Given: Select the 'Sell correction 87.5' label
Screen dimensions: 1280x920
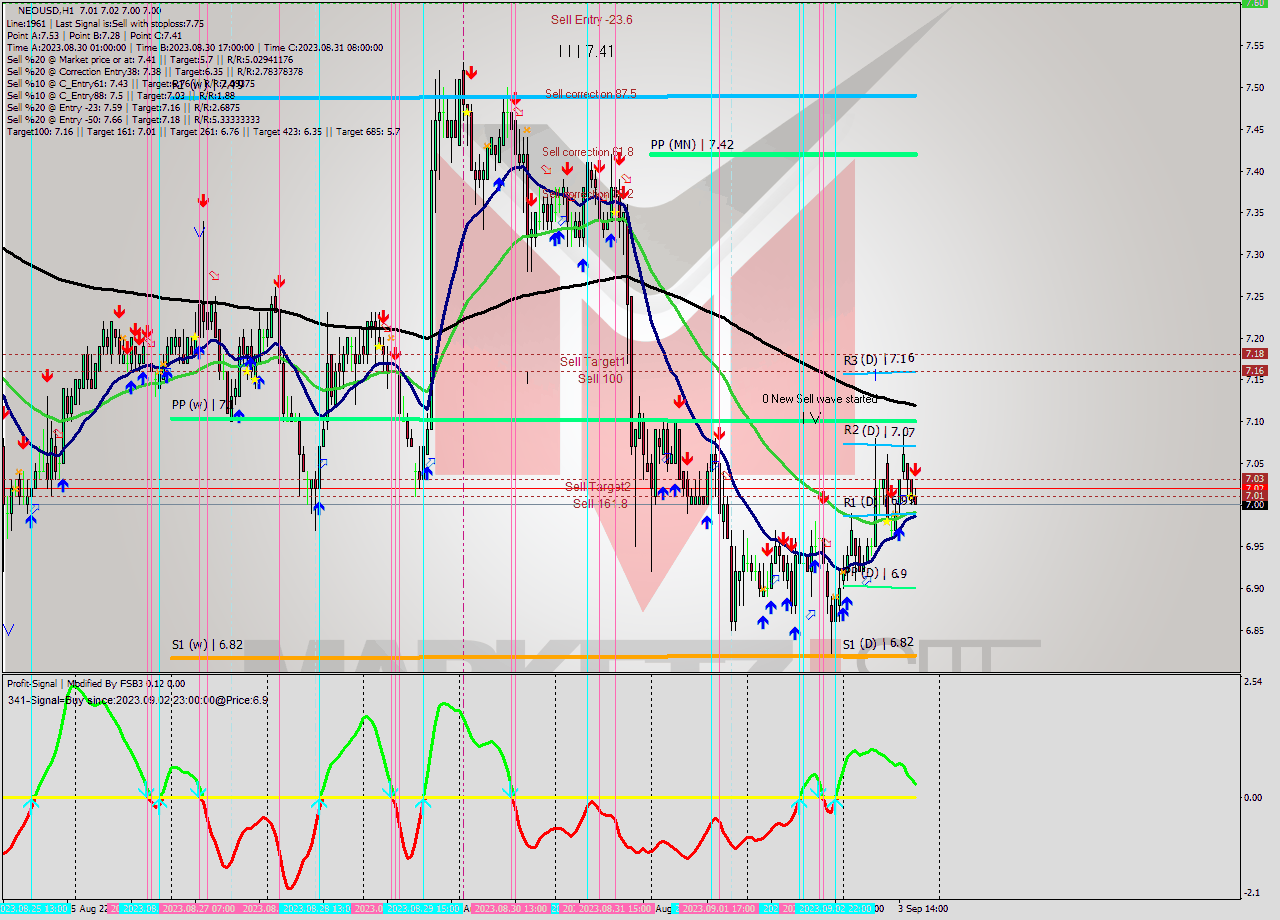Looking at the screenshot, I should (x=591, y=94).
